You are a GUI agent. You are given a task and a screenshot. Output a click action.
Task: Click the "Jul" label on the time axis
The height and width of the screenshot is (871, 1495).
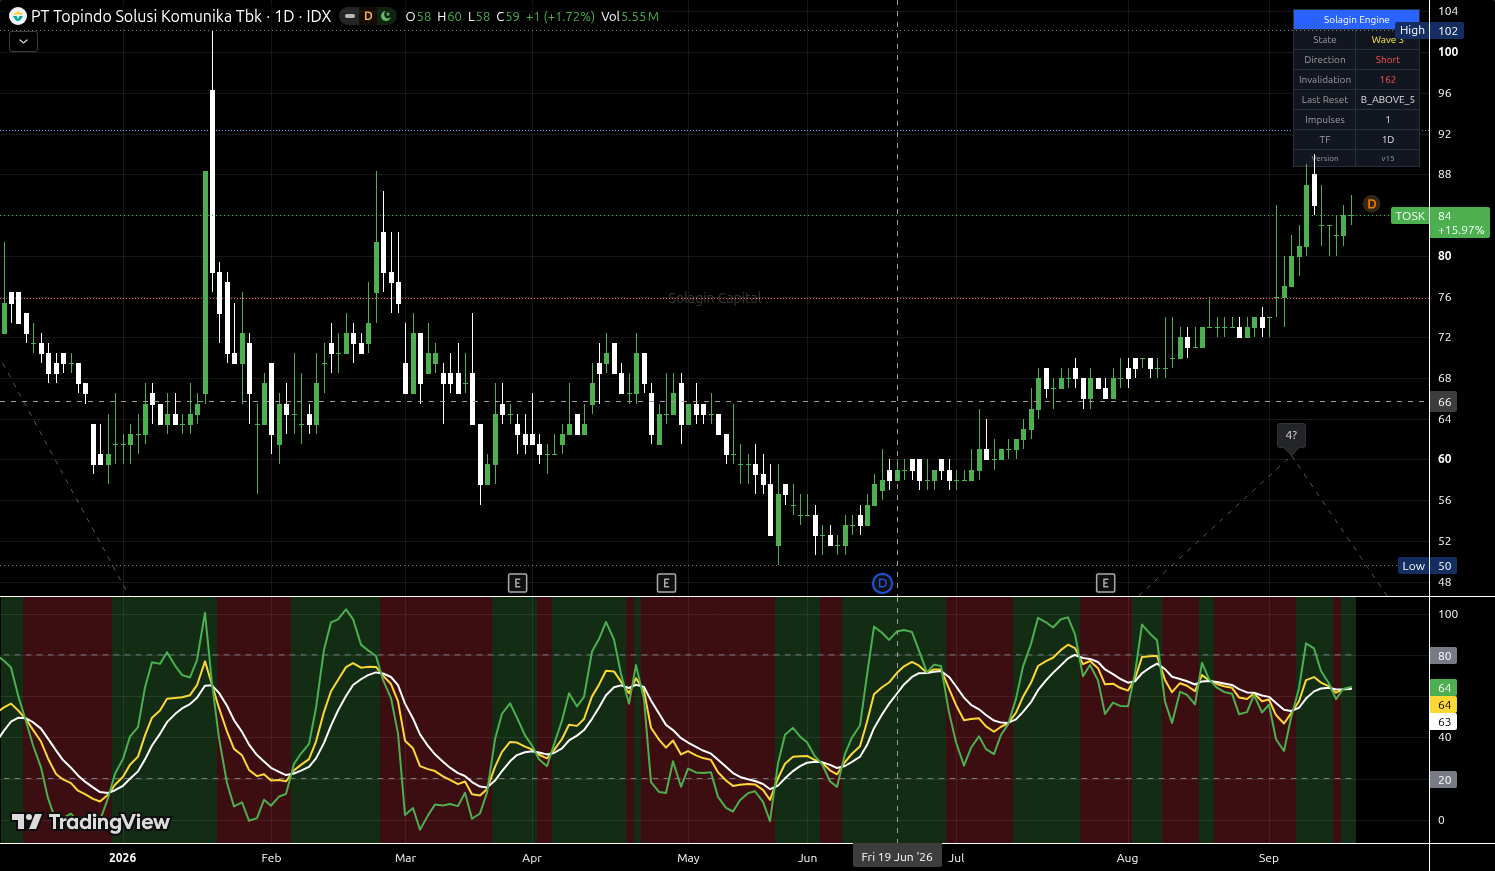pyautogui.click(x=957, y=858)
